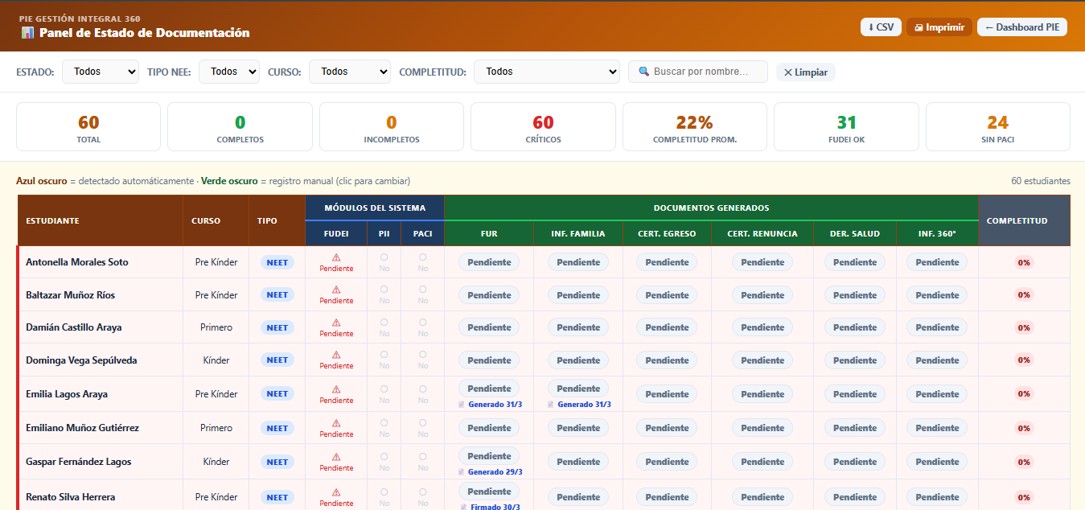The height and width of the screenshot is (510, 1085).
Task: Click FUDEI warning icon for Dominga Vega Sepúlveda
Action: (x=336, y=355)
